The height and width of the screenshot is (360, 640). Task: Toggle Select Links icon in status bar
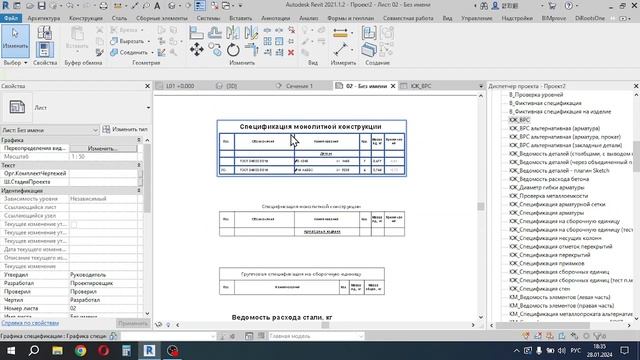coord(526,336)
